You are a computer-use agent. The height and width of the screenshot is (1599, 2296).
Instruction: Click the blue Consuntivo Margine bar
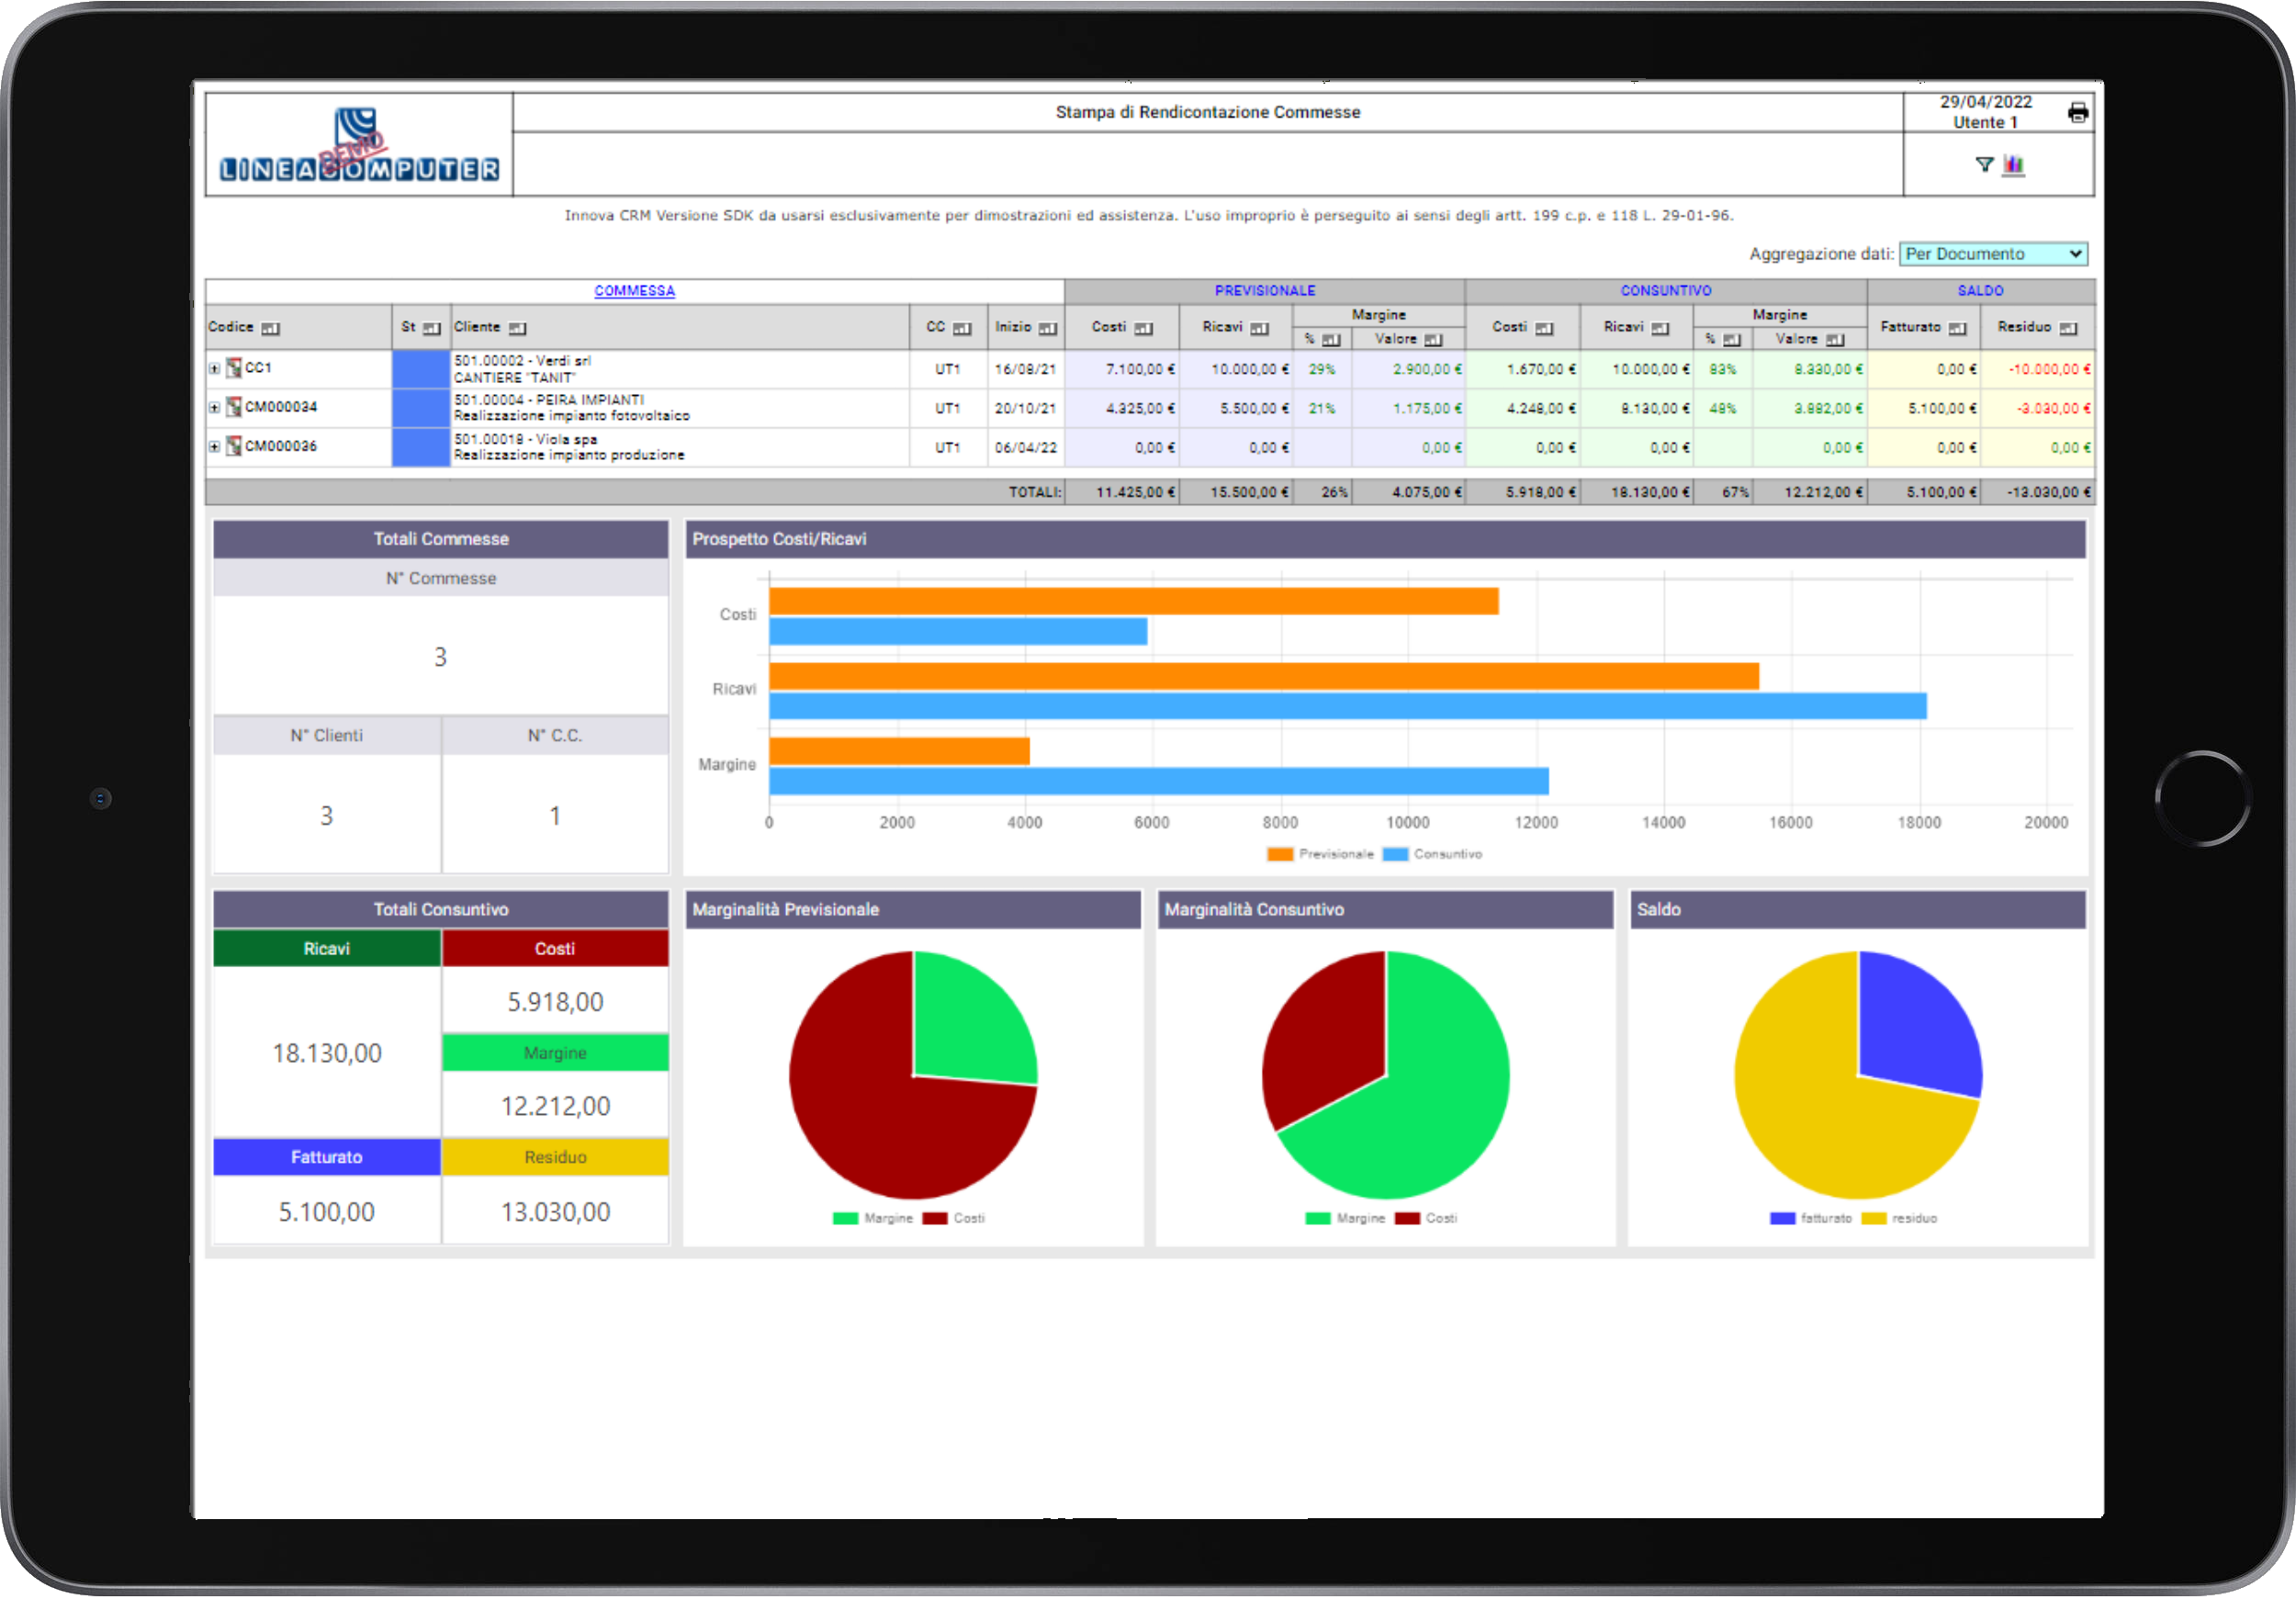[1158, 781]
